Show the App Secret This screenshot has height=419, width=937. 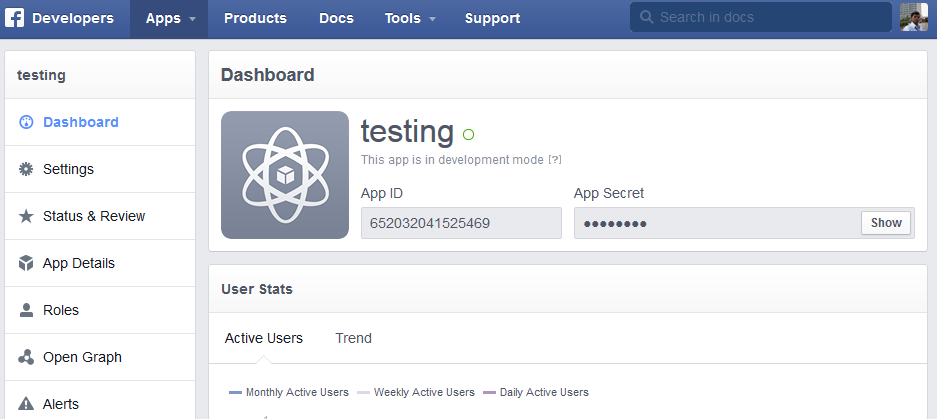pos(886,223)
